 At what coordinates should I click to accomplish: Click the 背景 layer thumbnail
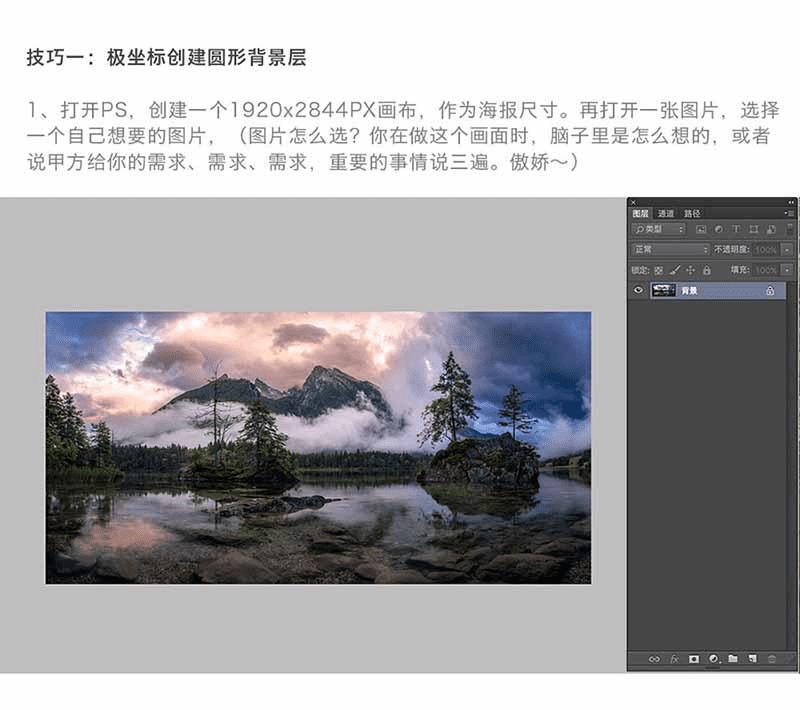663,290
